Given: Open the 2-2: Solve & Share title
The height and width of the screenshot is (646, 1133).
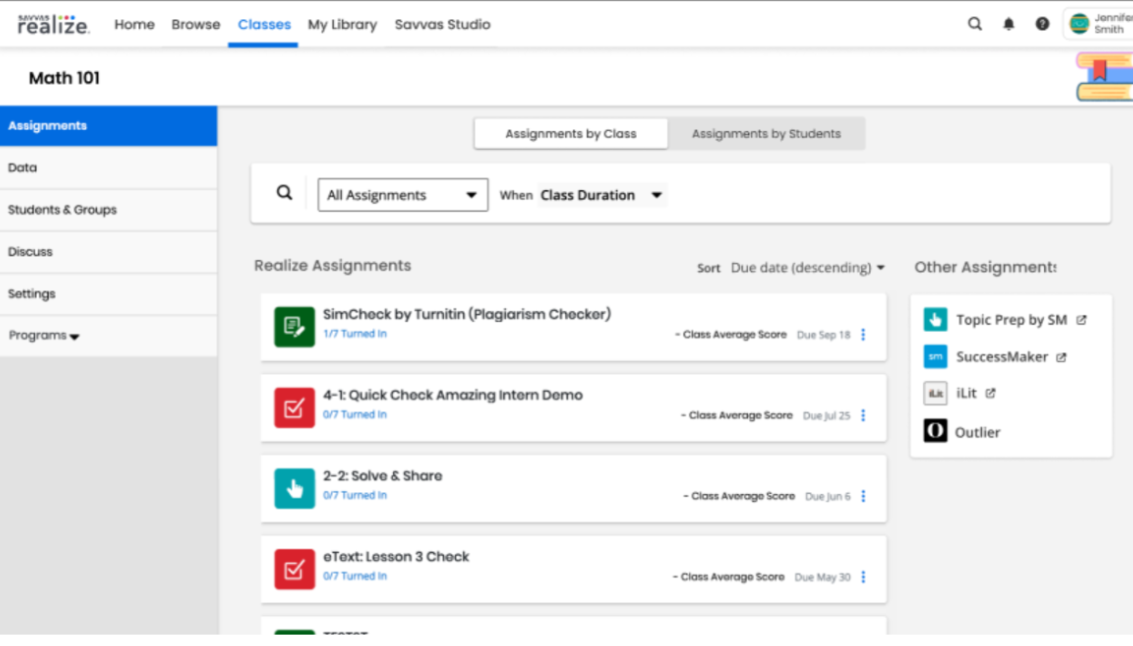Looking at the screenshot, I should (x=382, y=476).
